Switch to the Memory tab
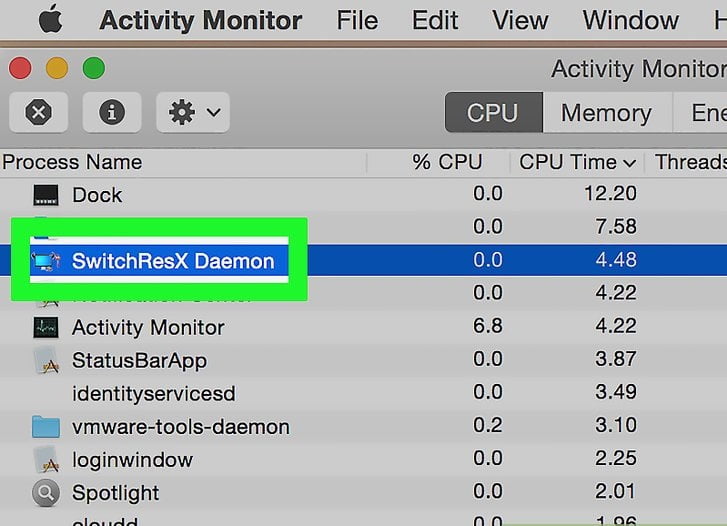727x526 pixels. point(606,113)
